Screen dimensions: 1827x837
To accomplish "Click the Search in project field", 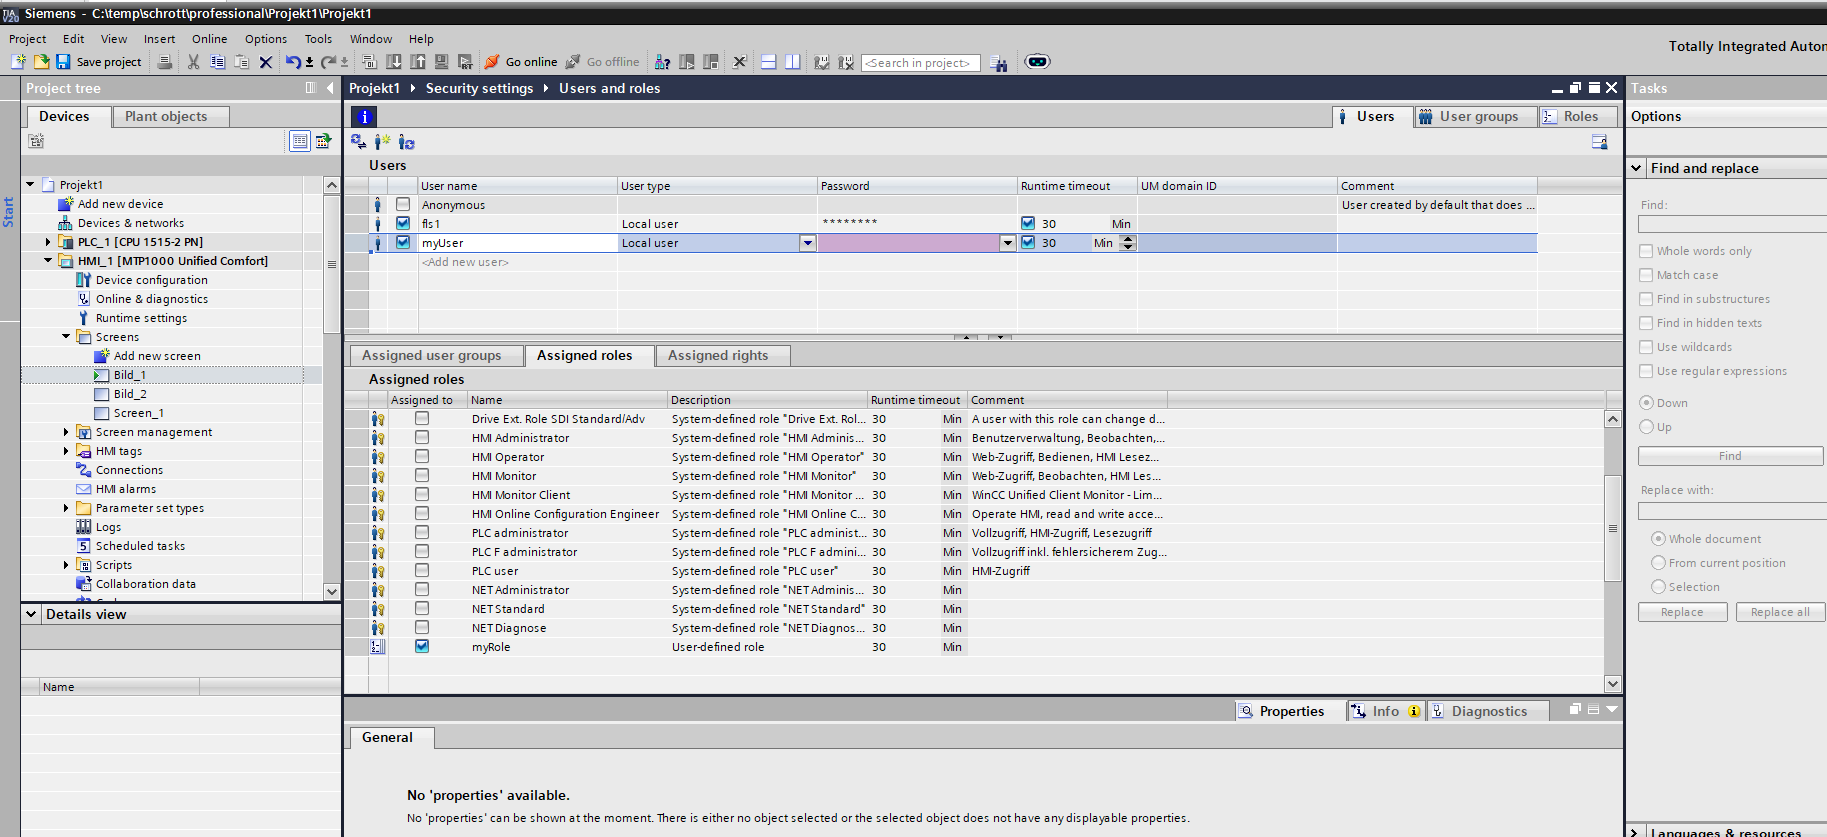I will [919, 63].
